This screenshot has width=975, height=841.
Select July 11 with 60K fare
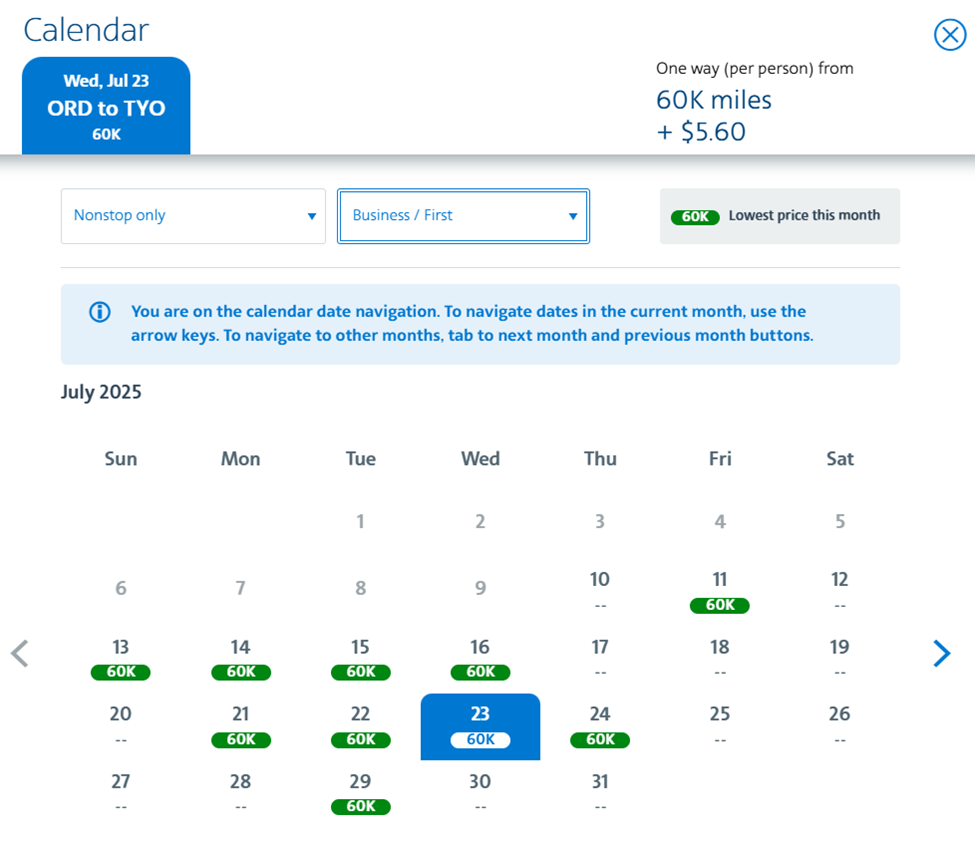[x=720, y=591]
